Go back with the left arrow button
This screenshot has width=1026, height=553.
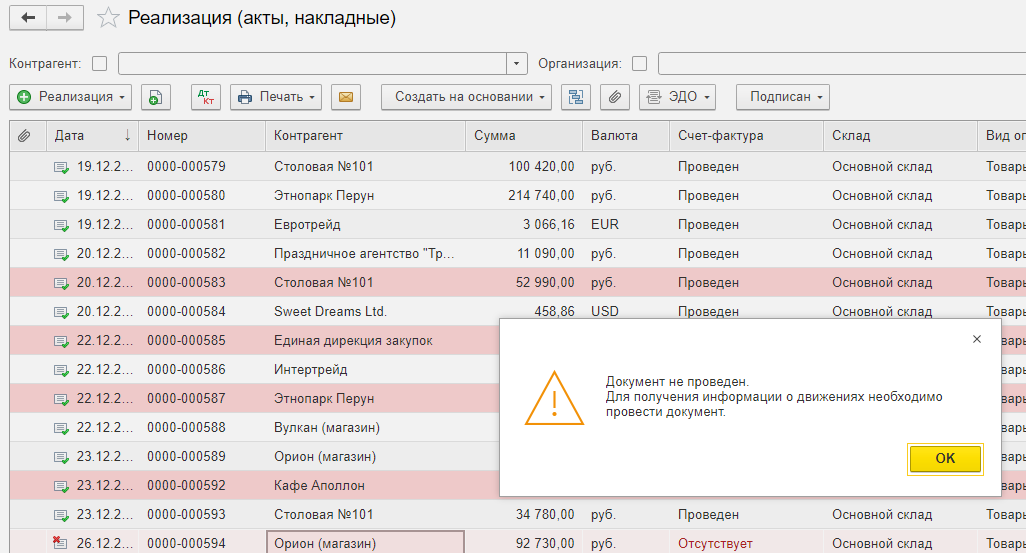(x=27, y=18)
